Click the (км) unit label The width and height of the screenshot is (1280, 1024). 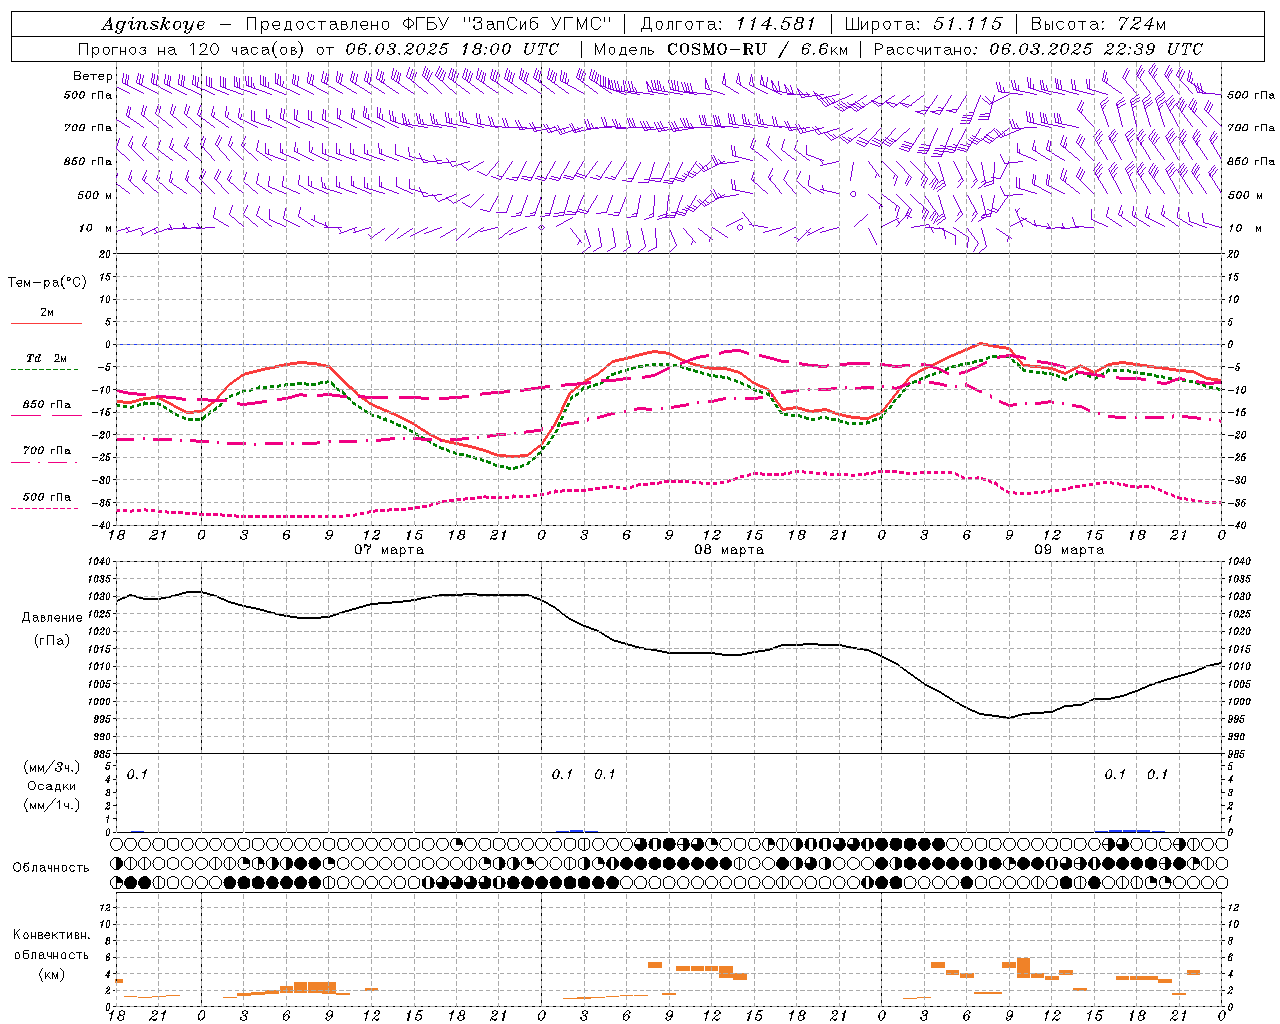(51, 974)
